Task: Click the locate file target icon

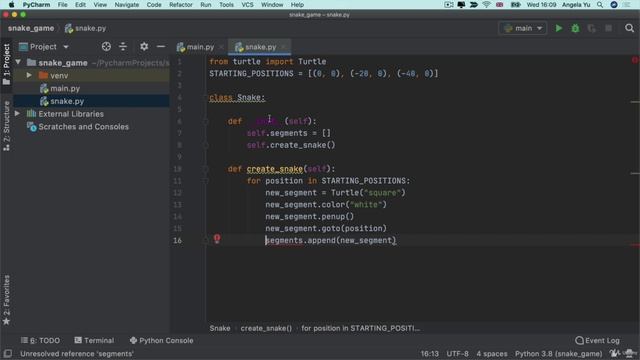Action: (106, 47)
